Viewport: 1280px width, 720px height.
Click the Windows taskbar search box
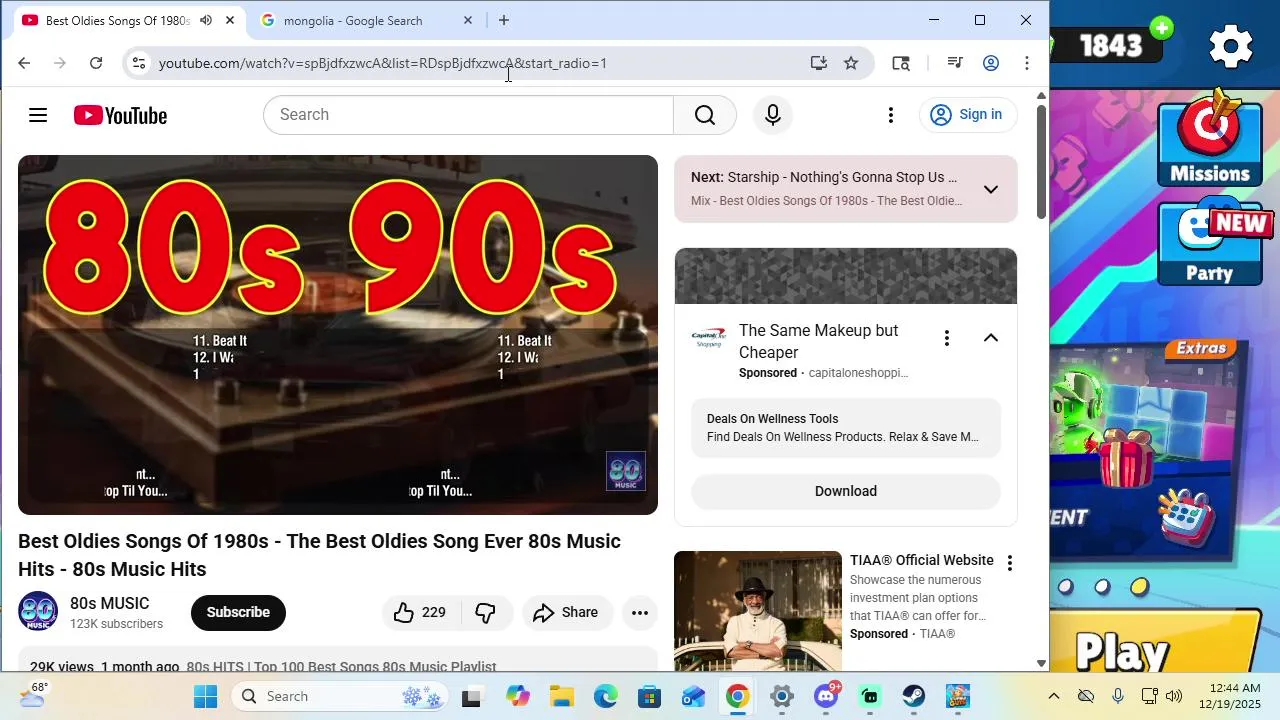(x=340, y=696)
